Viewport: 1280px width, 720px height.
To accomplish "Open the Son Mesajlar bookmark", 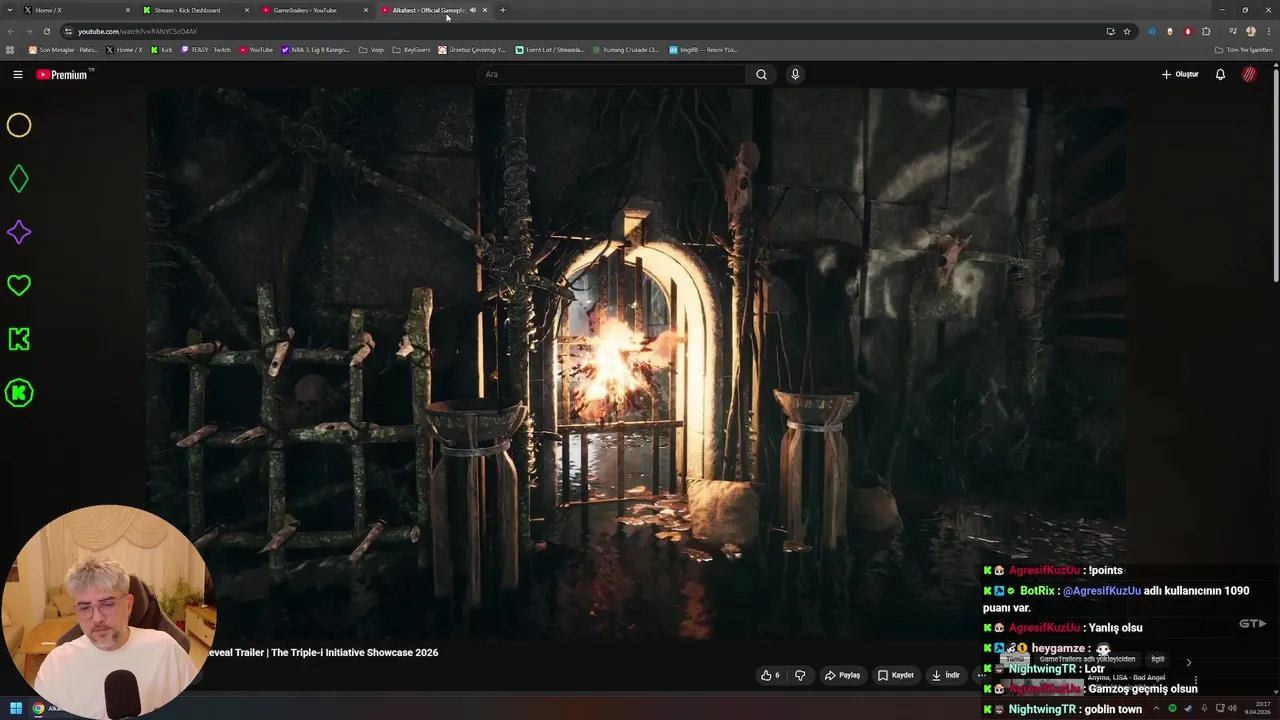I will tap(64, 49).
